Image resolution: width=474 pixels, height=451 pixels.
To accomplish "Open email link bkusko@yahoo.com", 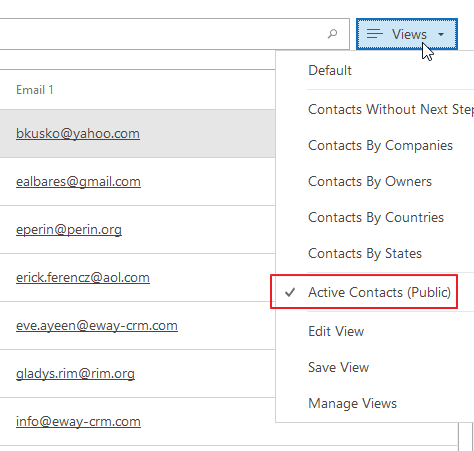I will click(x=78, y=134).
